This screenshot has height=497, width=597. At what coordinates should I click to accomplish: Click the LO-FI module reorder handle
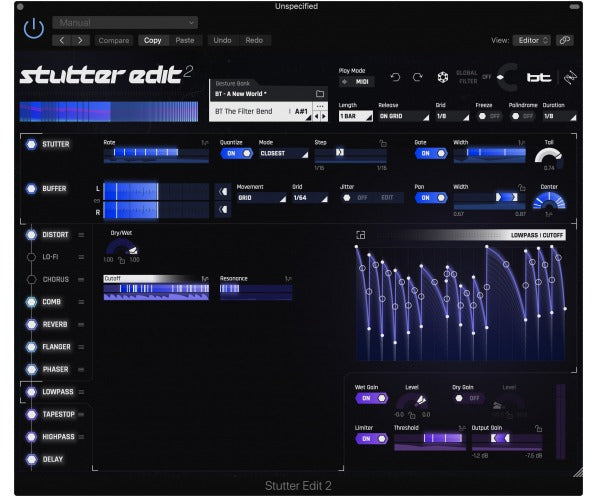(x=81, y=257)
